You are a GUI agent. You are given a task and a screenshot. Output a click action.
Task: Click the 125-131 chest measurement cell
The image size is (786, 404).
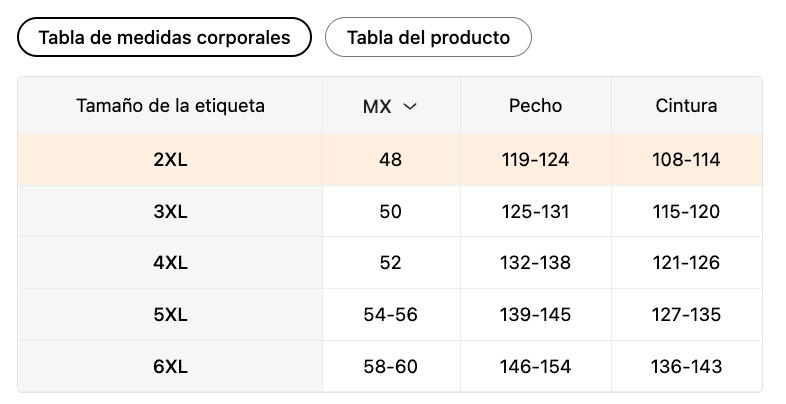tap(535, 212)
